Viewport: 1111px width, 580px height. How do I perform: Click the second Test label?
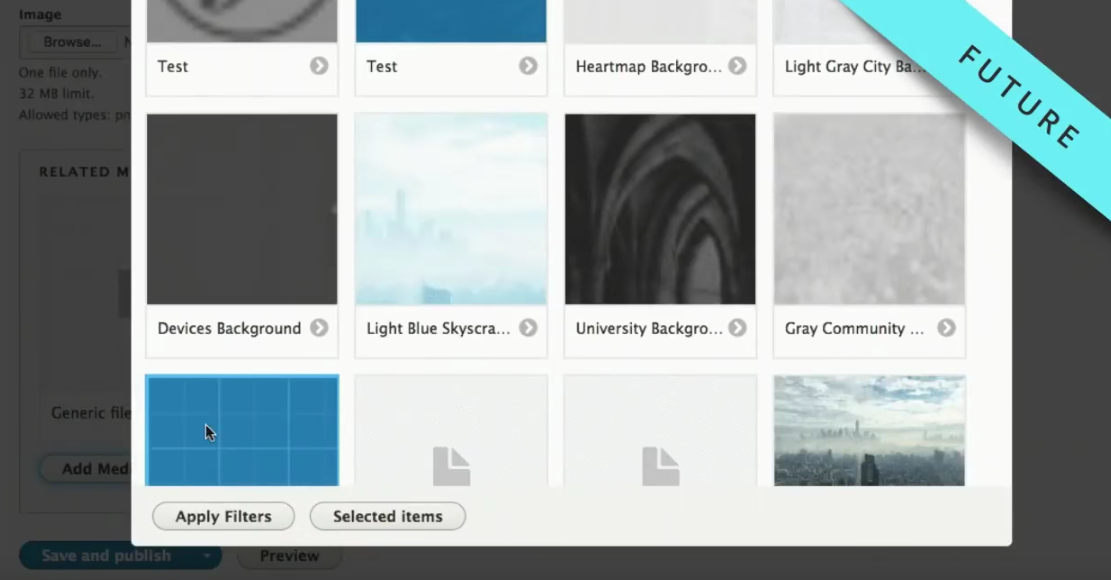[x=382, y=67]
